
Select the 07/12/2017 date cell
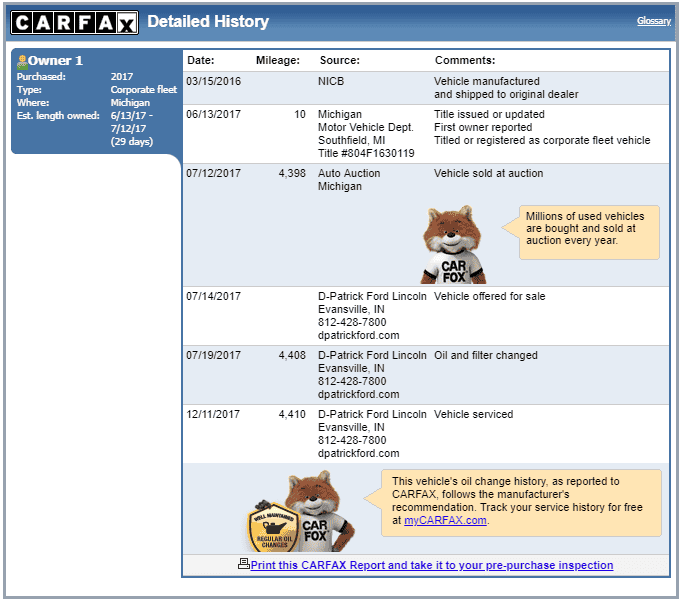coord(213,173)
